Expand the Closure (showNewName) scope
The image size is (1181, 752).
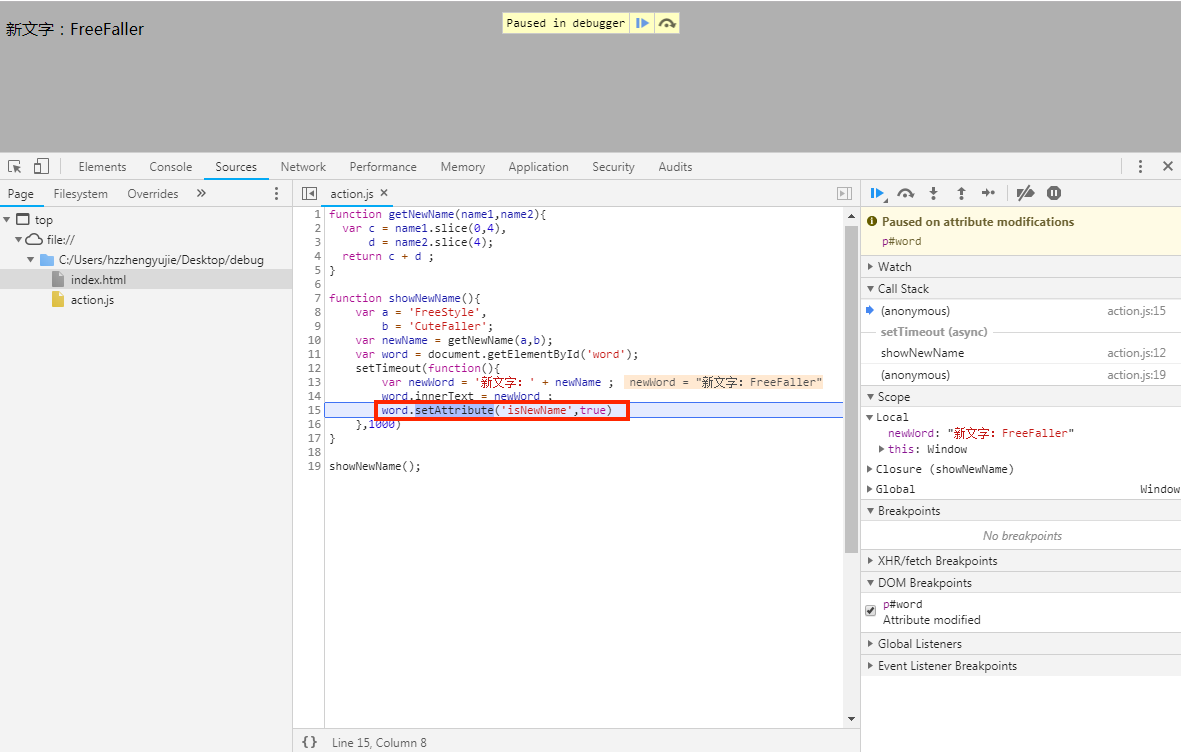click(944, 469)
